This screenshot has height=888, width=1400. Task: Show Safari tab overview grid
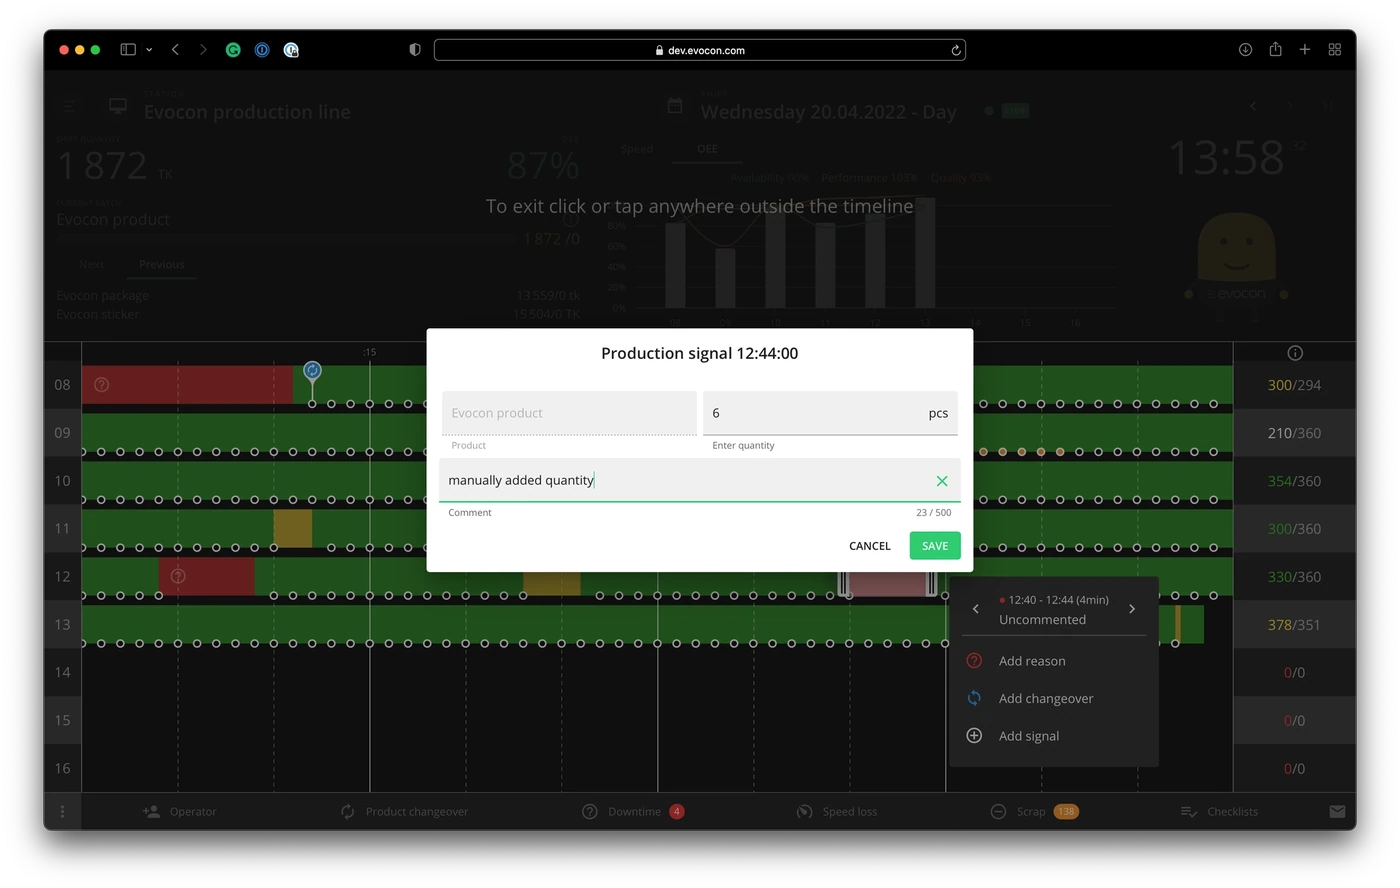[1334, 50]
